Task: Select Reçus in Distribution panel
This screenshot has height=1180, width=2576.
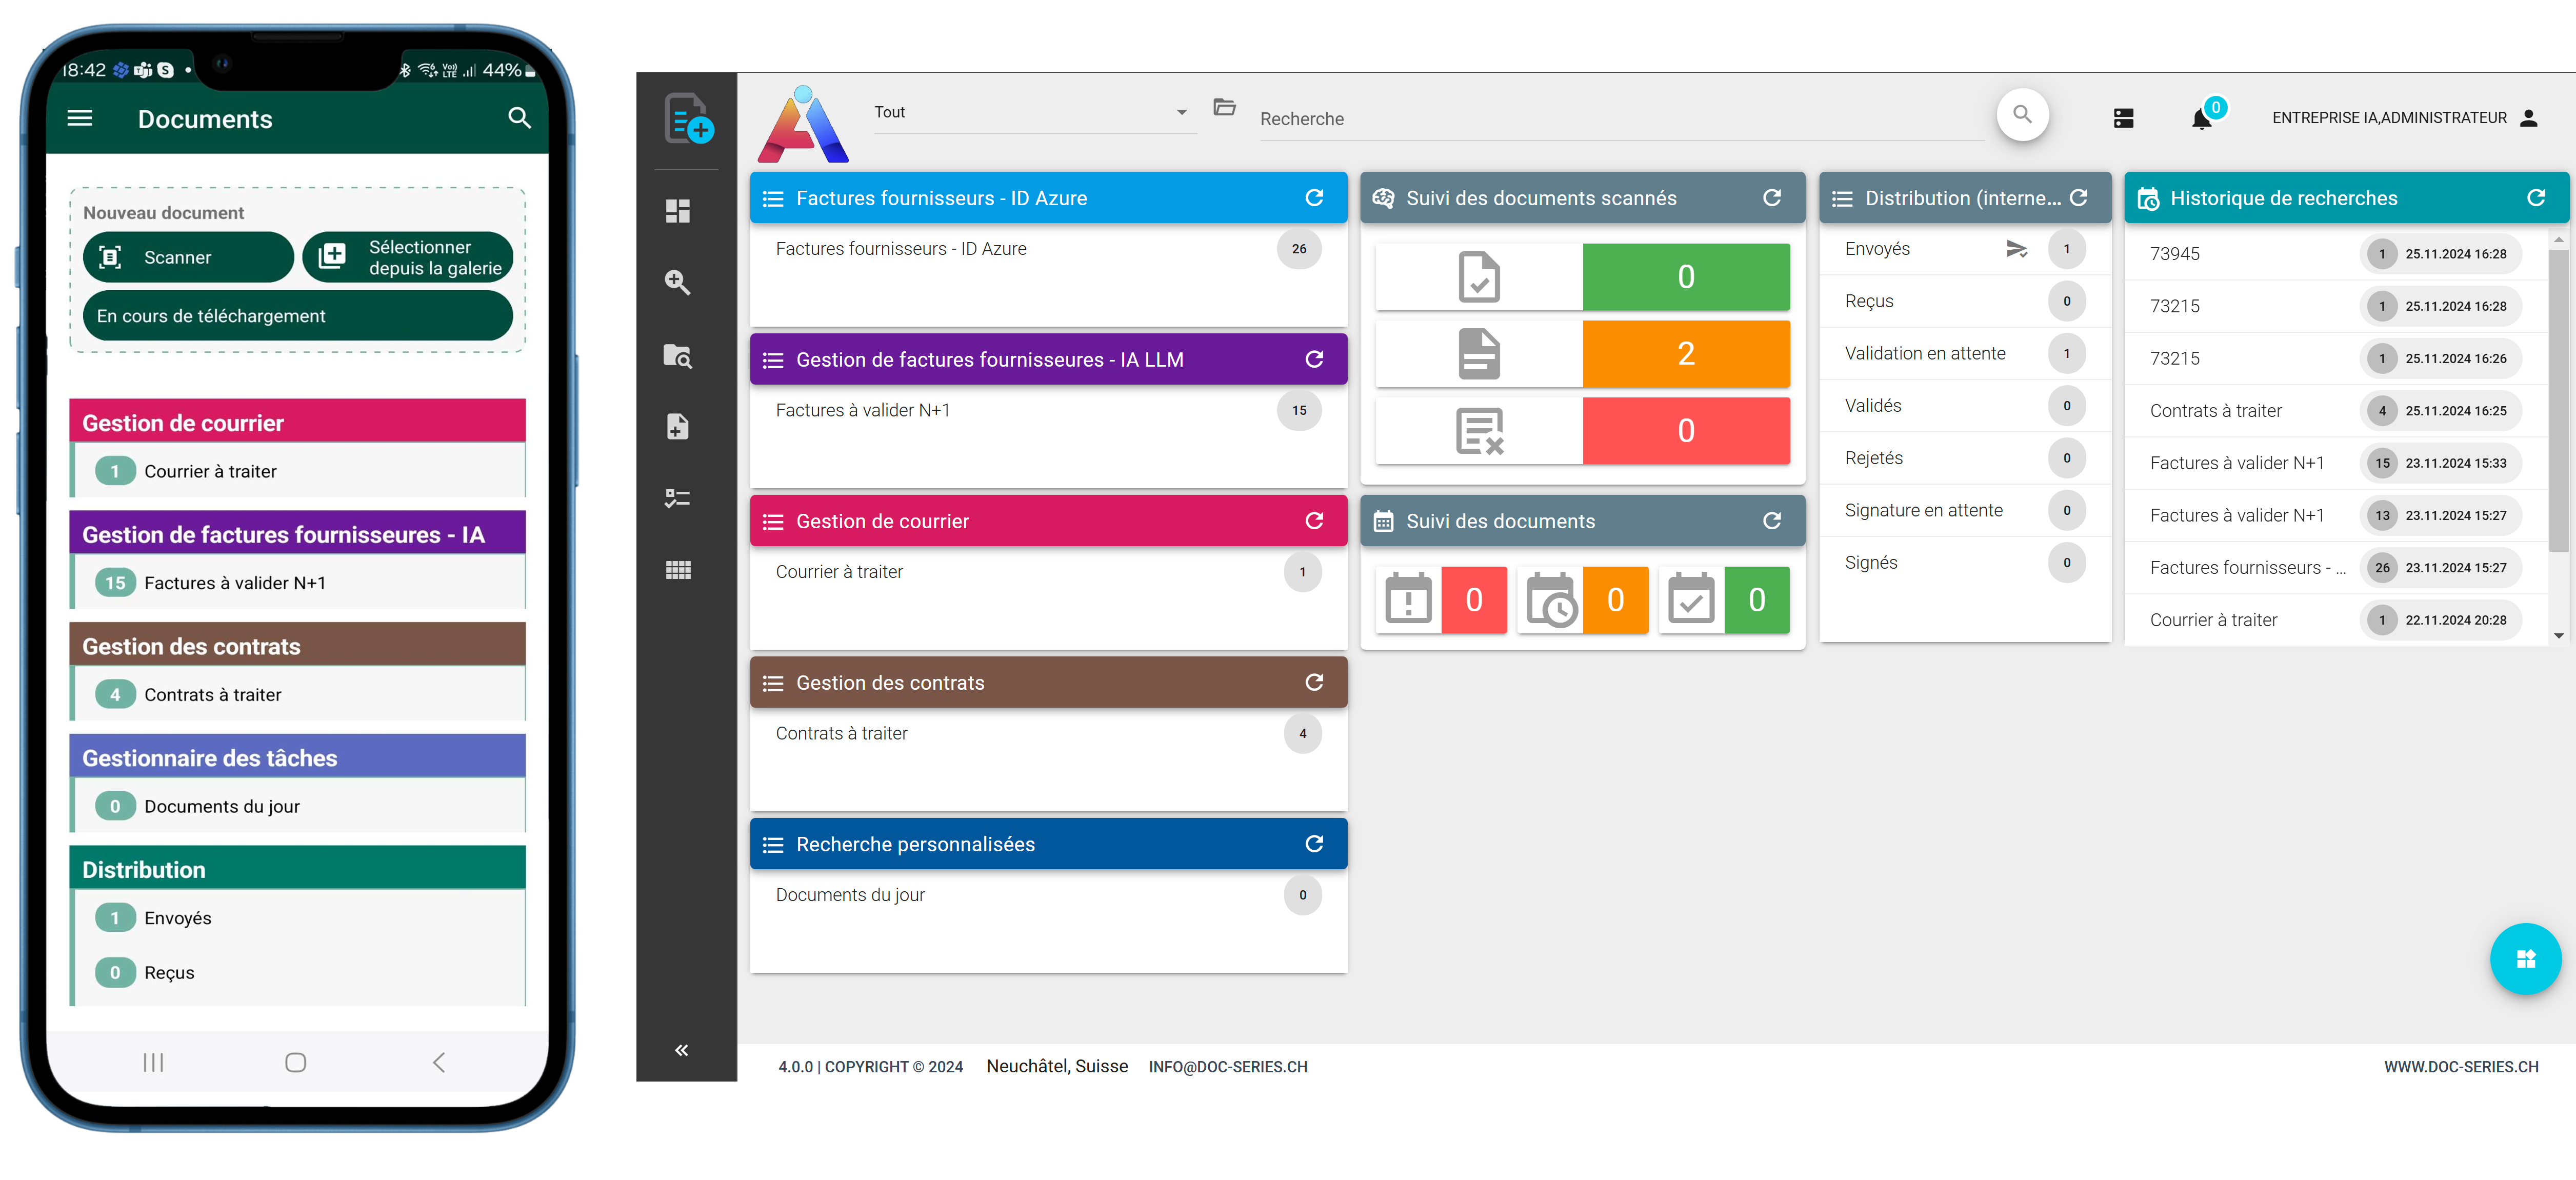Action: coord(1964,301)
